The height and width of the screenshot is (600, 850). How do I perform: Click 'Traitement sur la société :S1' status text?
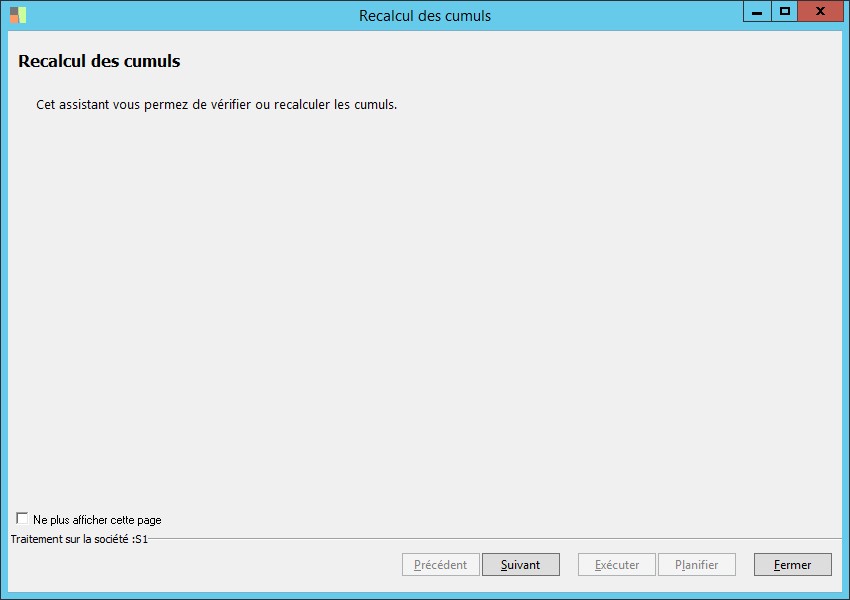click(x=79, y=539)
